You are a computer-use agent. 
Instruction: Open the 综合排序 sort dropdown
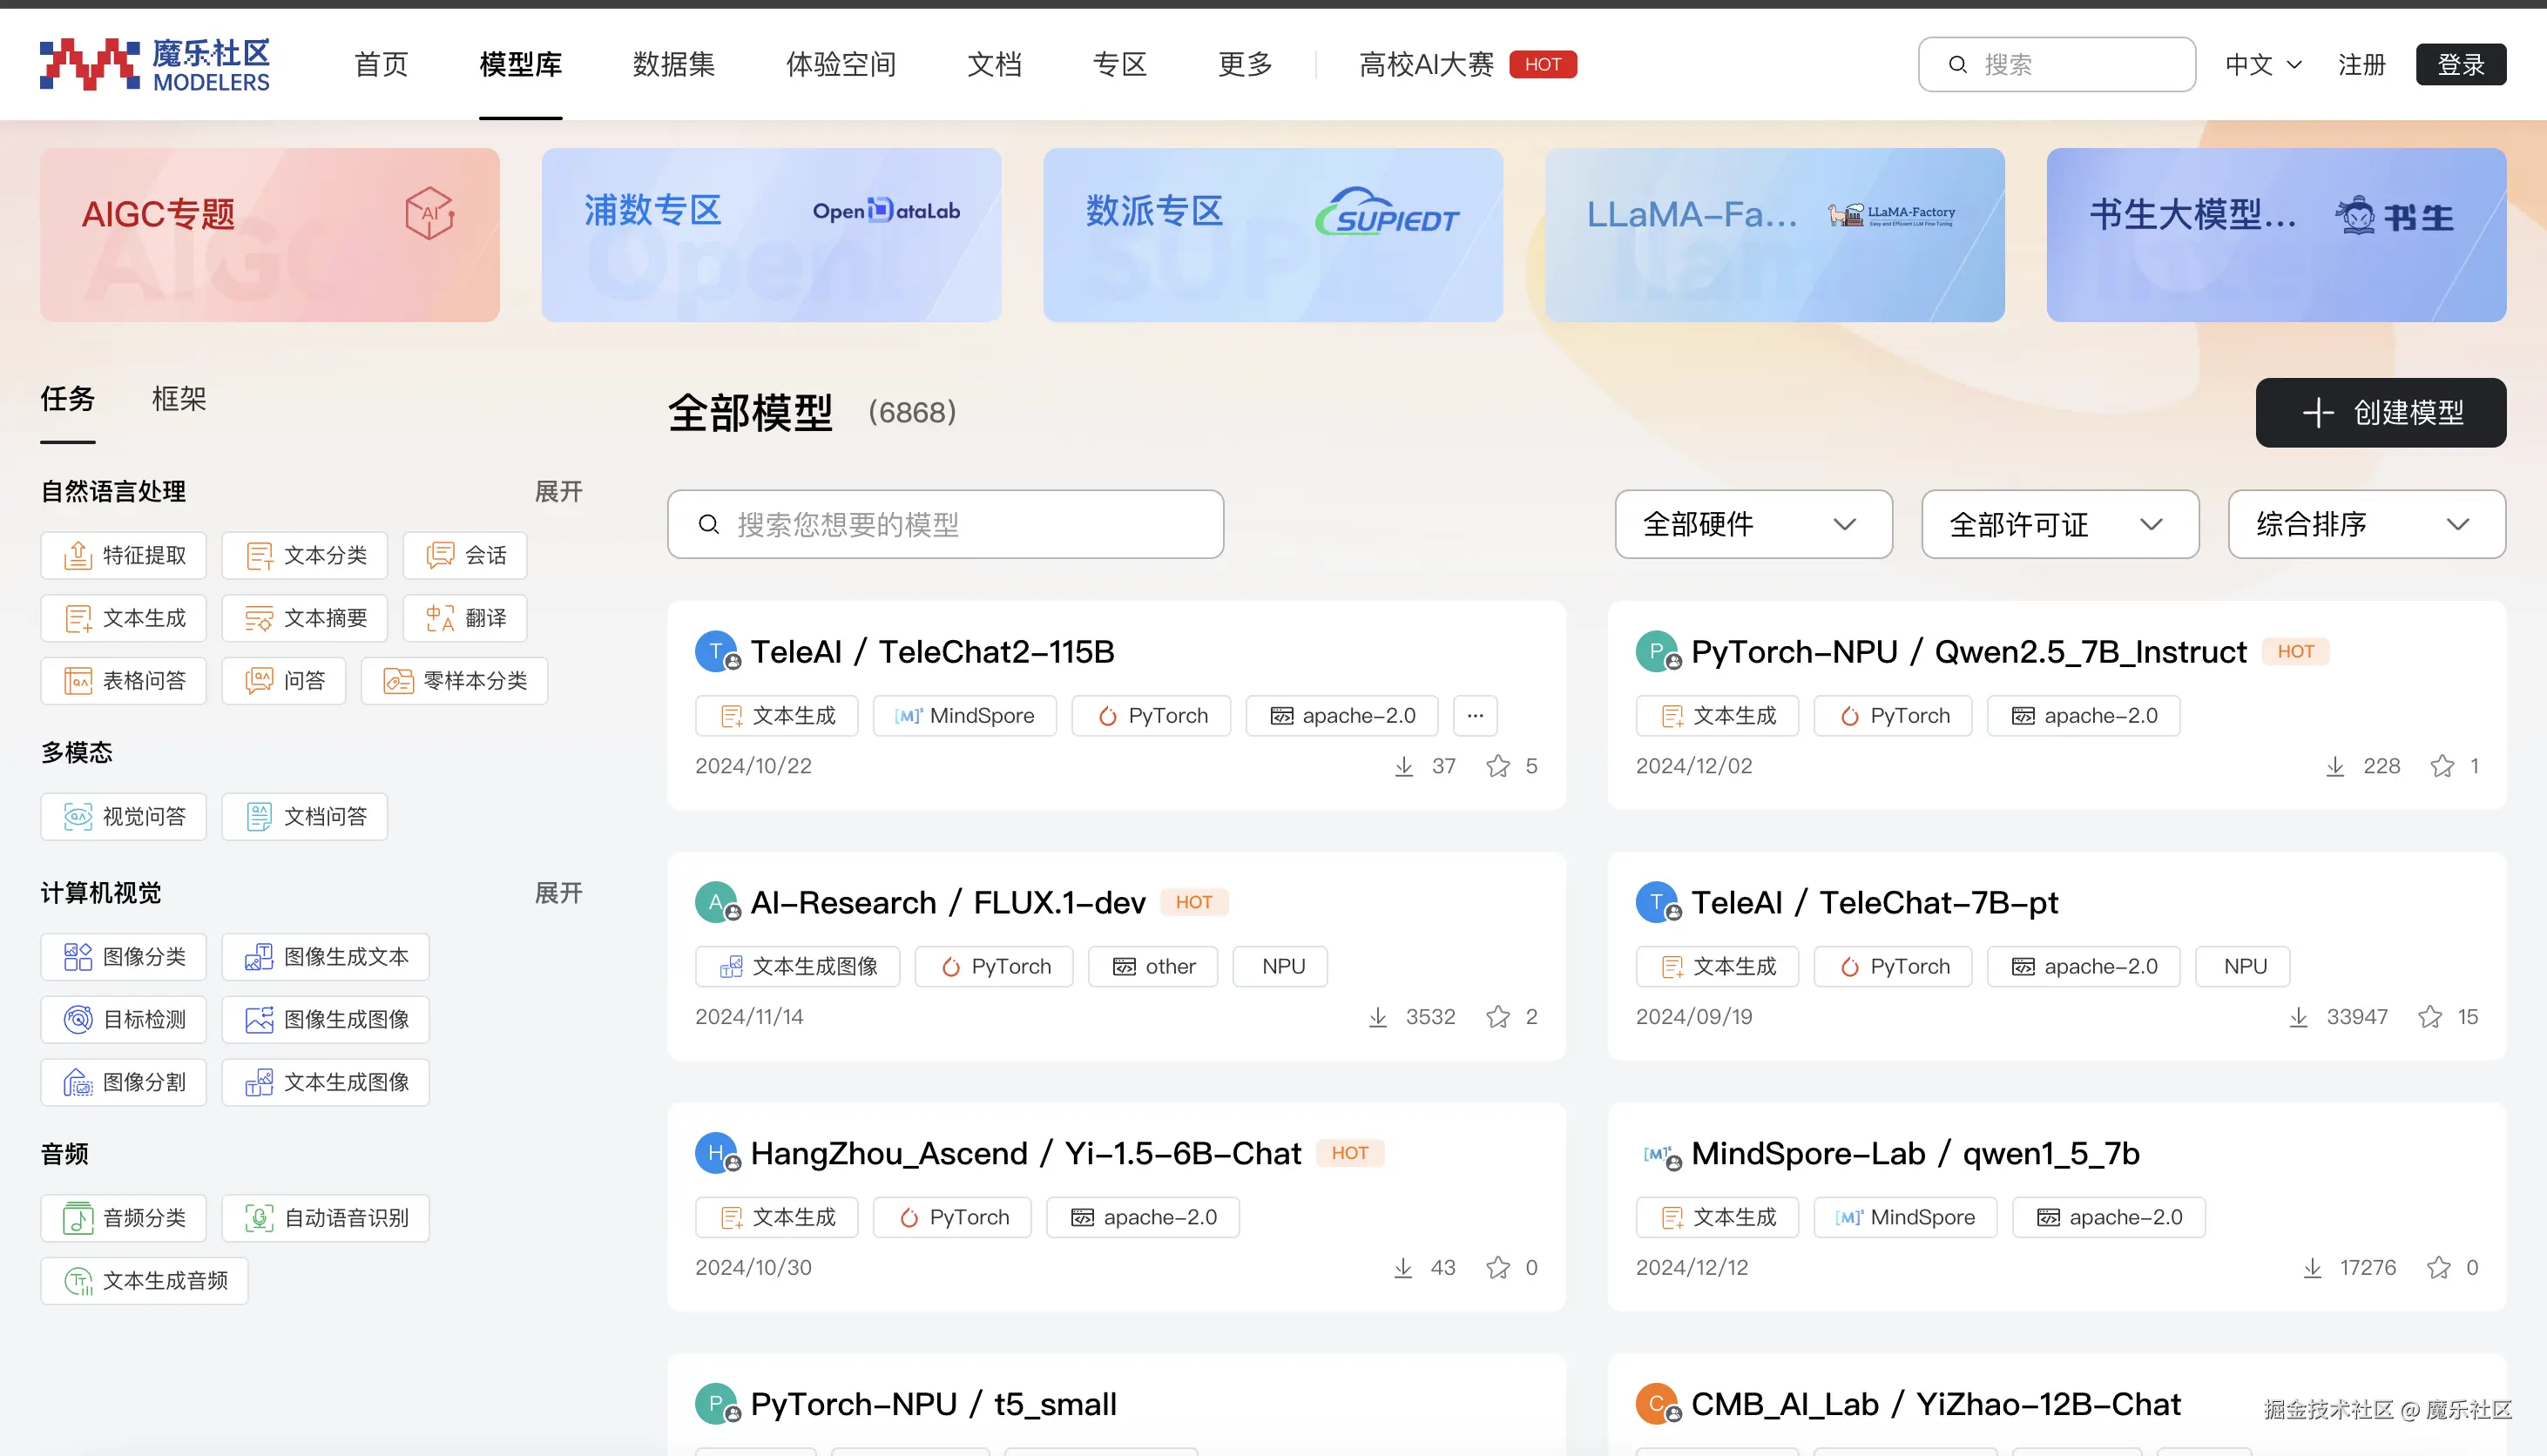pyautogui.click(x=2366, y=524)
